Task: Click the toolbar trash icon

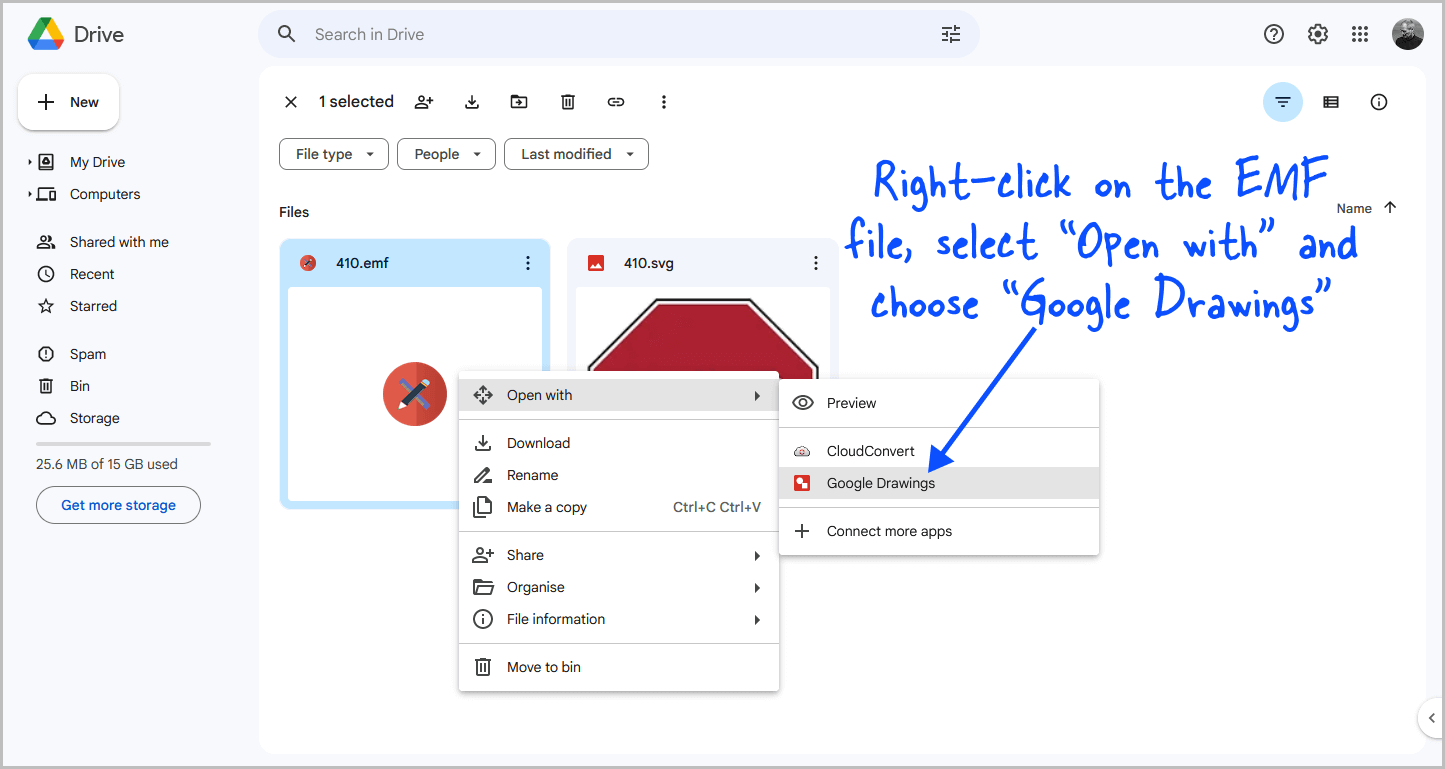Action: point(568,102)
